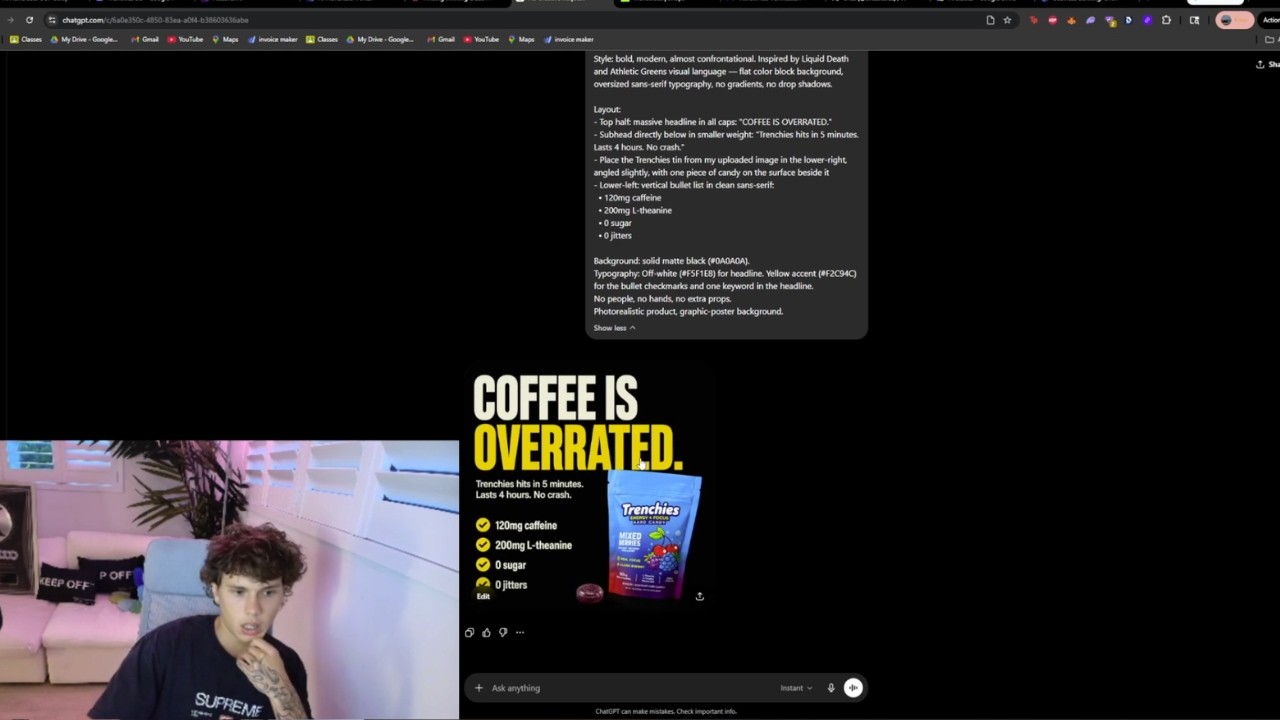This screenshot has width=1280, height=720.
Task: Open the rightmost YouTube bookmark
Action: click(481, 39)
